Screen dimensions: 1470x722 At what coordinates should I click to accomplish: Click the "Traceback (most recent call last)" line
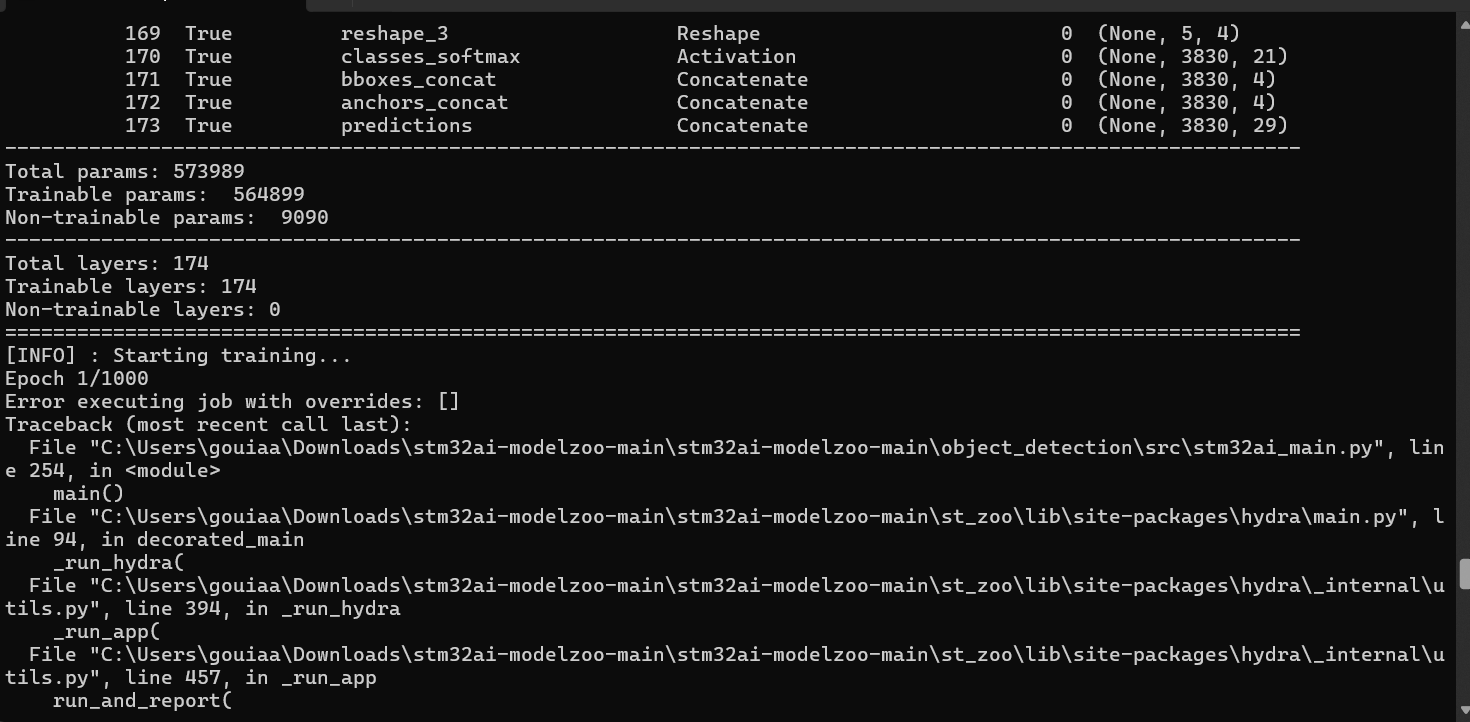point(208,425)
